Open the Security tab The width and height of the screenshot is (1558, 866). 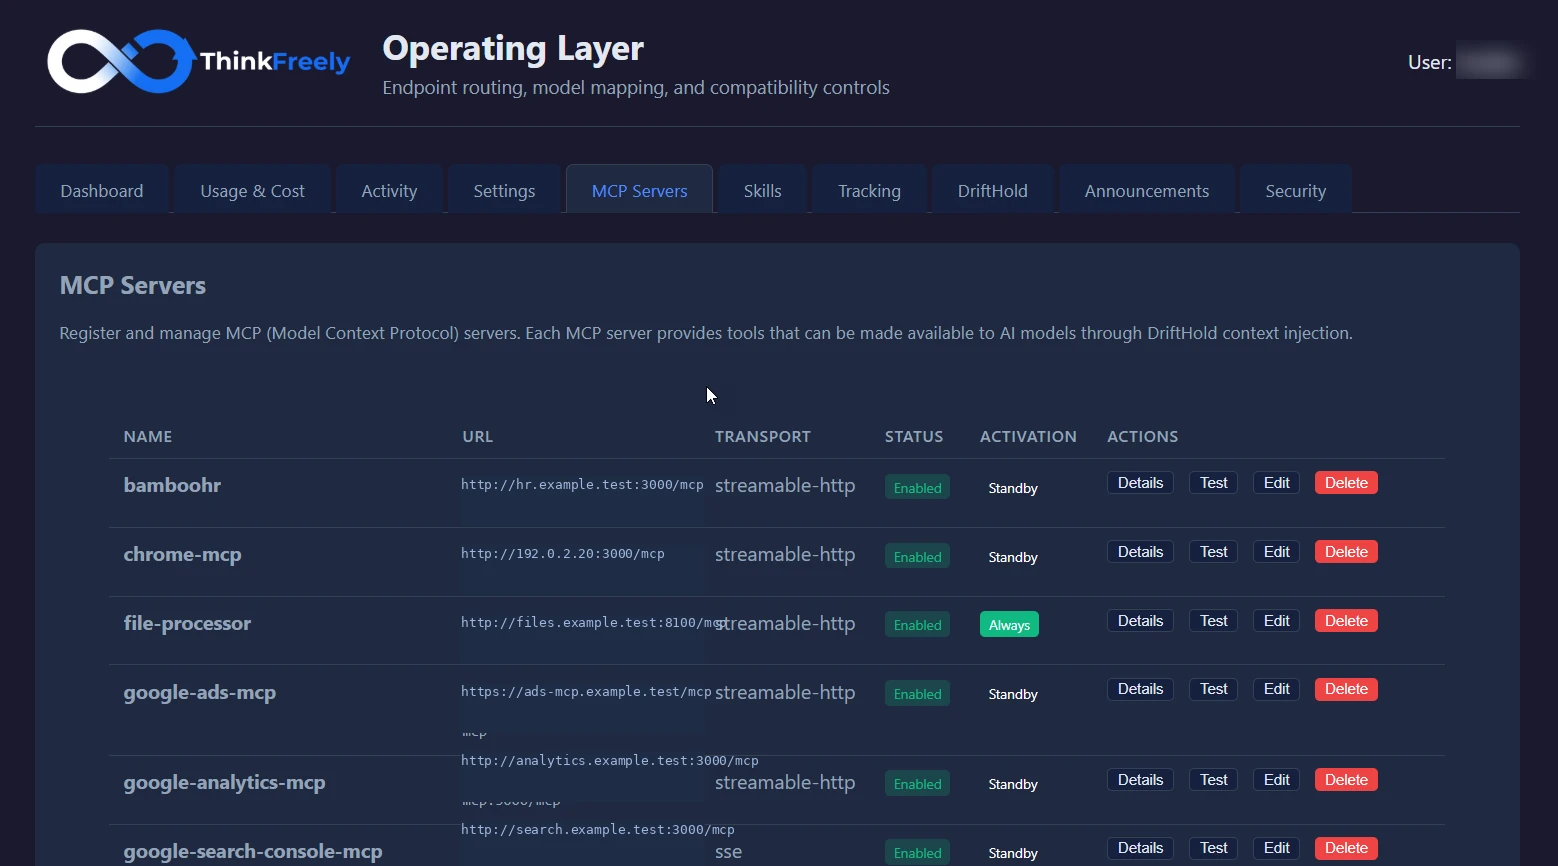[1296, 190]
